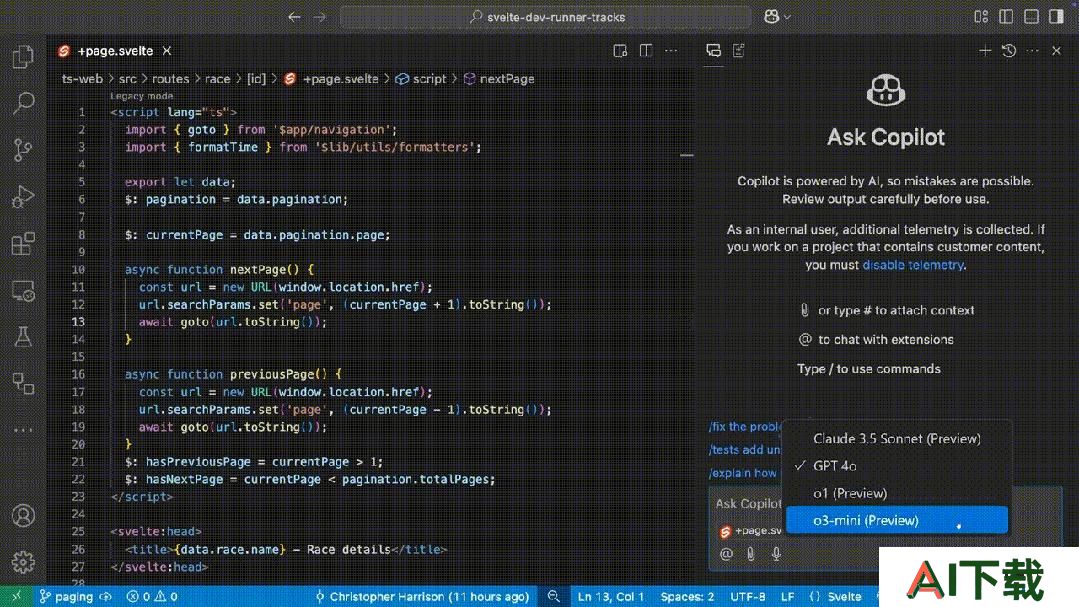Viewport: 1079px width, 607px height.
Task: Click the /fix the problem suggestion
Action: (x=745, y=427)
